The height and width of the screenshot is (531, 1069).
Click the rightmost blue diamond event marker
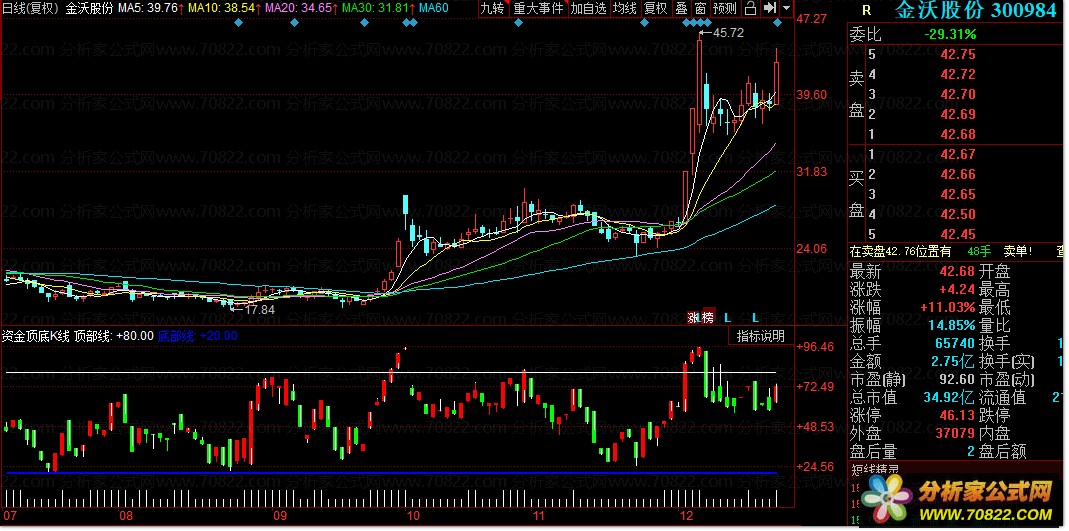778,23
